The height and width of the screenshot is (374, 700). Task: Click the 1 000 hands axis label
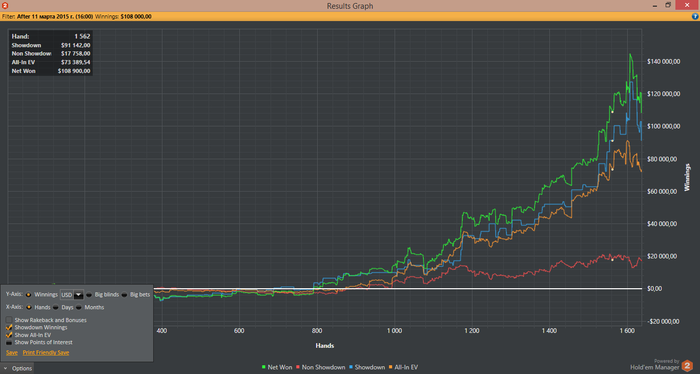click(394, 331)
